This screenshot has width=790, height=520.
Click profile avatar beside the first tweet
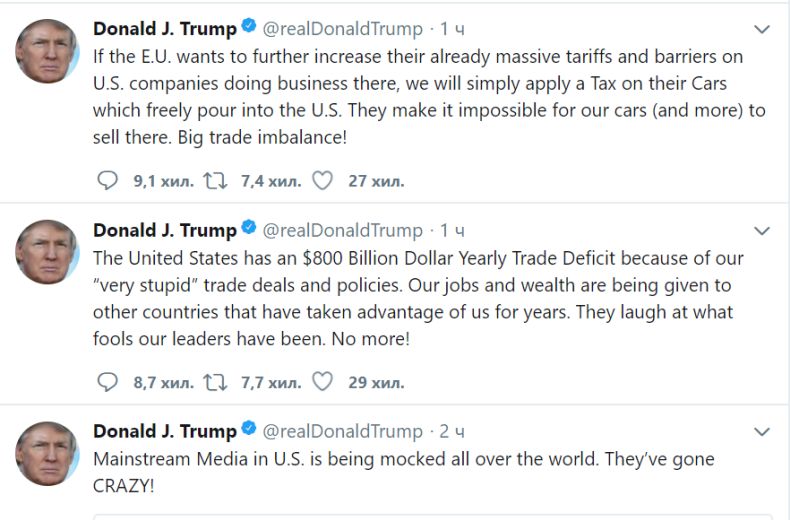tap(46, 51)
